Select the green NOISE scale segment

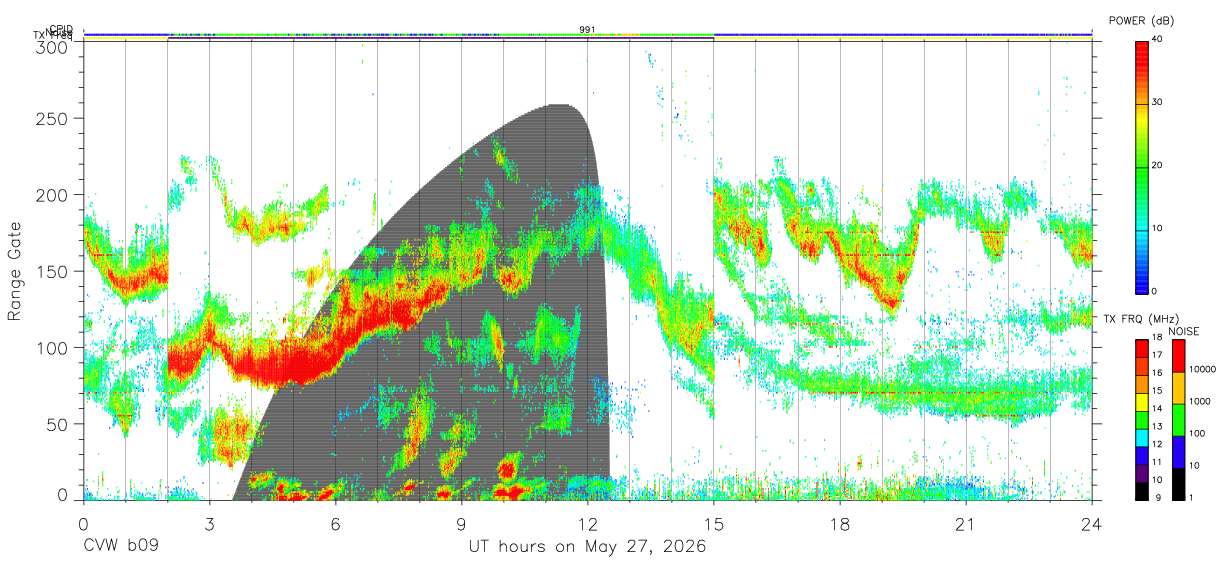pyautogui.click(x=1179, y=419)
